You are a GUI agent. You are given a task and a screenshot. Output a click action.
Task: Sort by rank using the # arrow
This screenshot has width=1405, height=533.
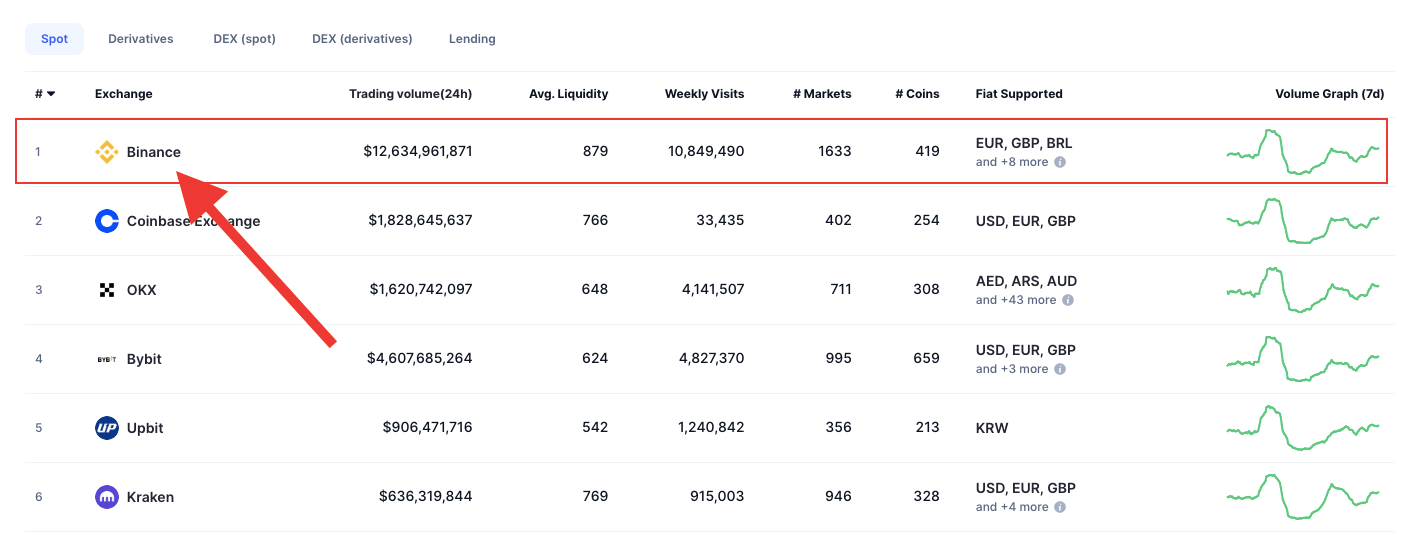point(51,94)
